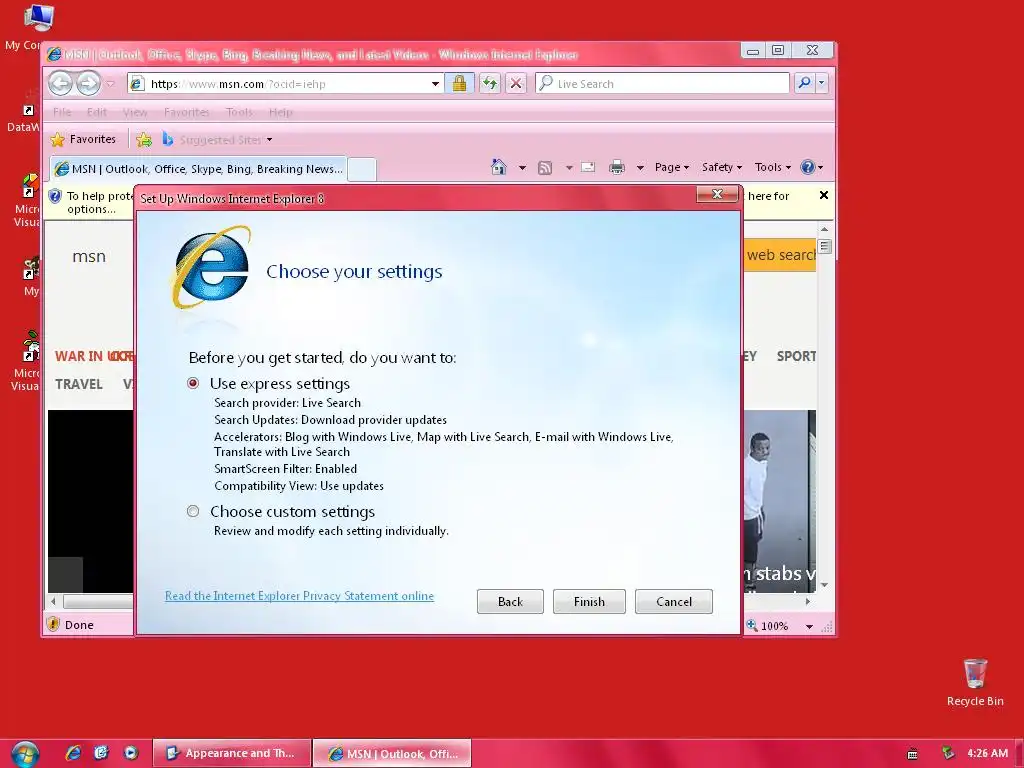Click the web search button on MSN
This screenshot has width=1024, height=768.
pyautogui.click(x=780, y=255)
